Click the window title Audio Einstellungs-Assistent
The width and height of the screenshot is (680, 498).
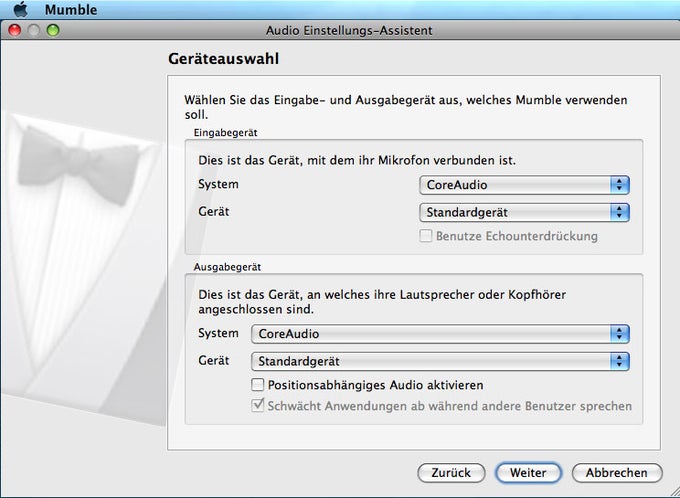[x=349, y=31]
